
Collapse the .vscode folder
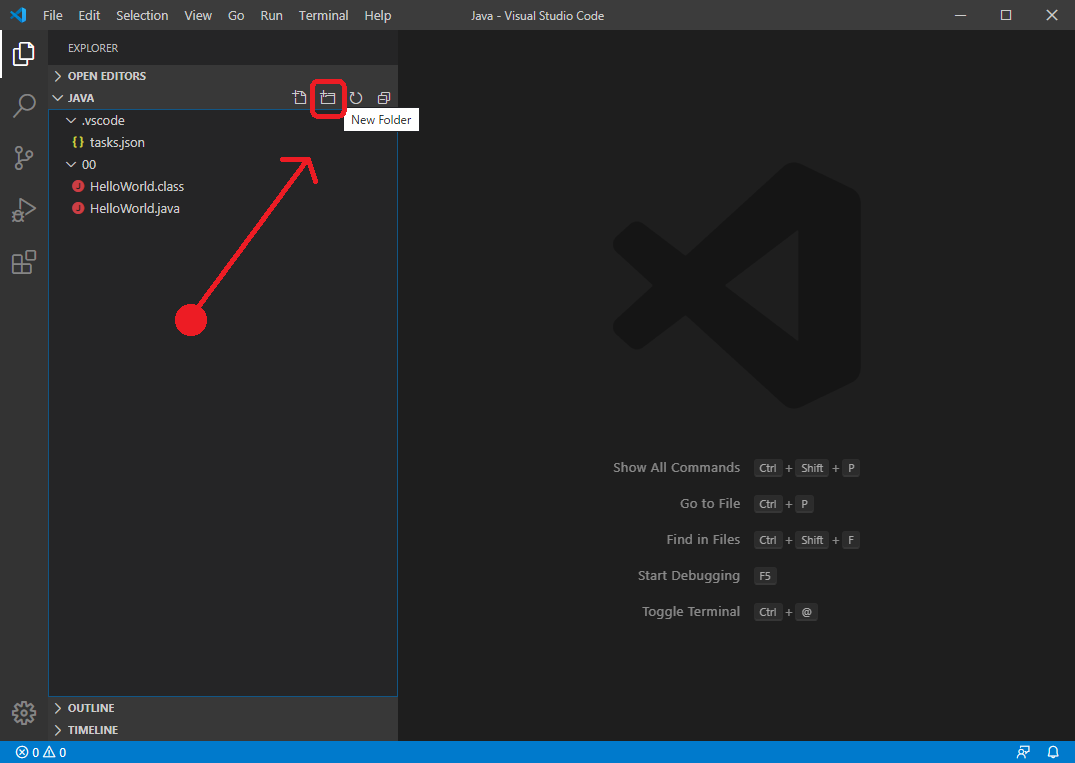(223, 121)
